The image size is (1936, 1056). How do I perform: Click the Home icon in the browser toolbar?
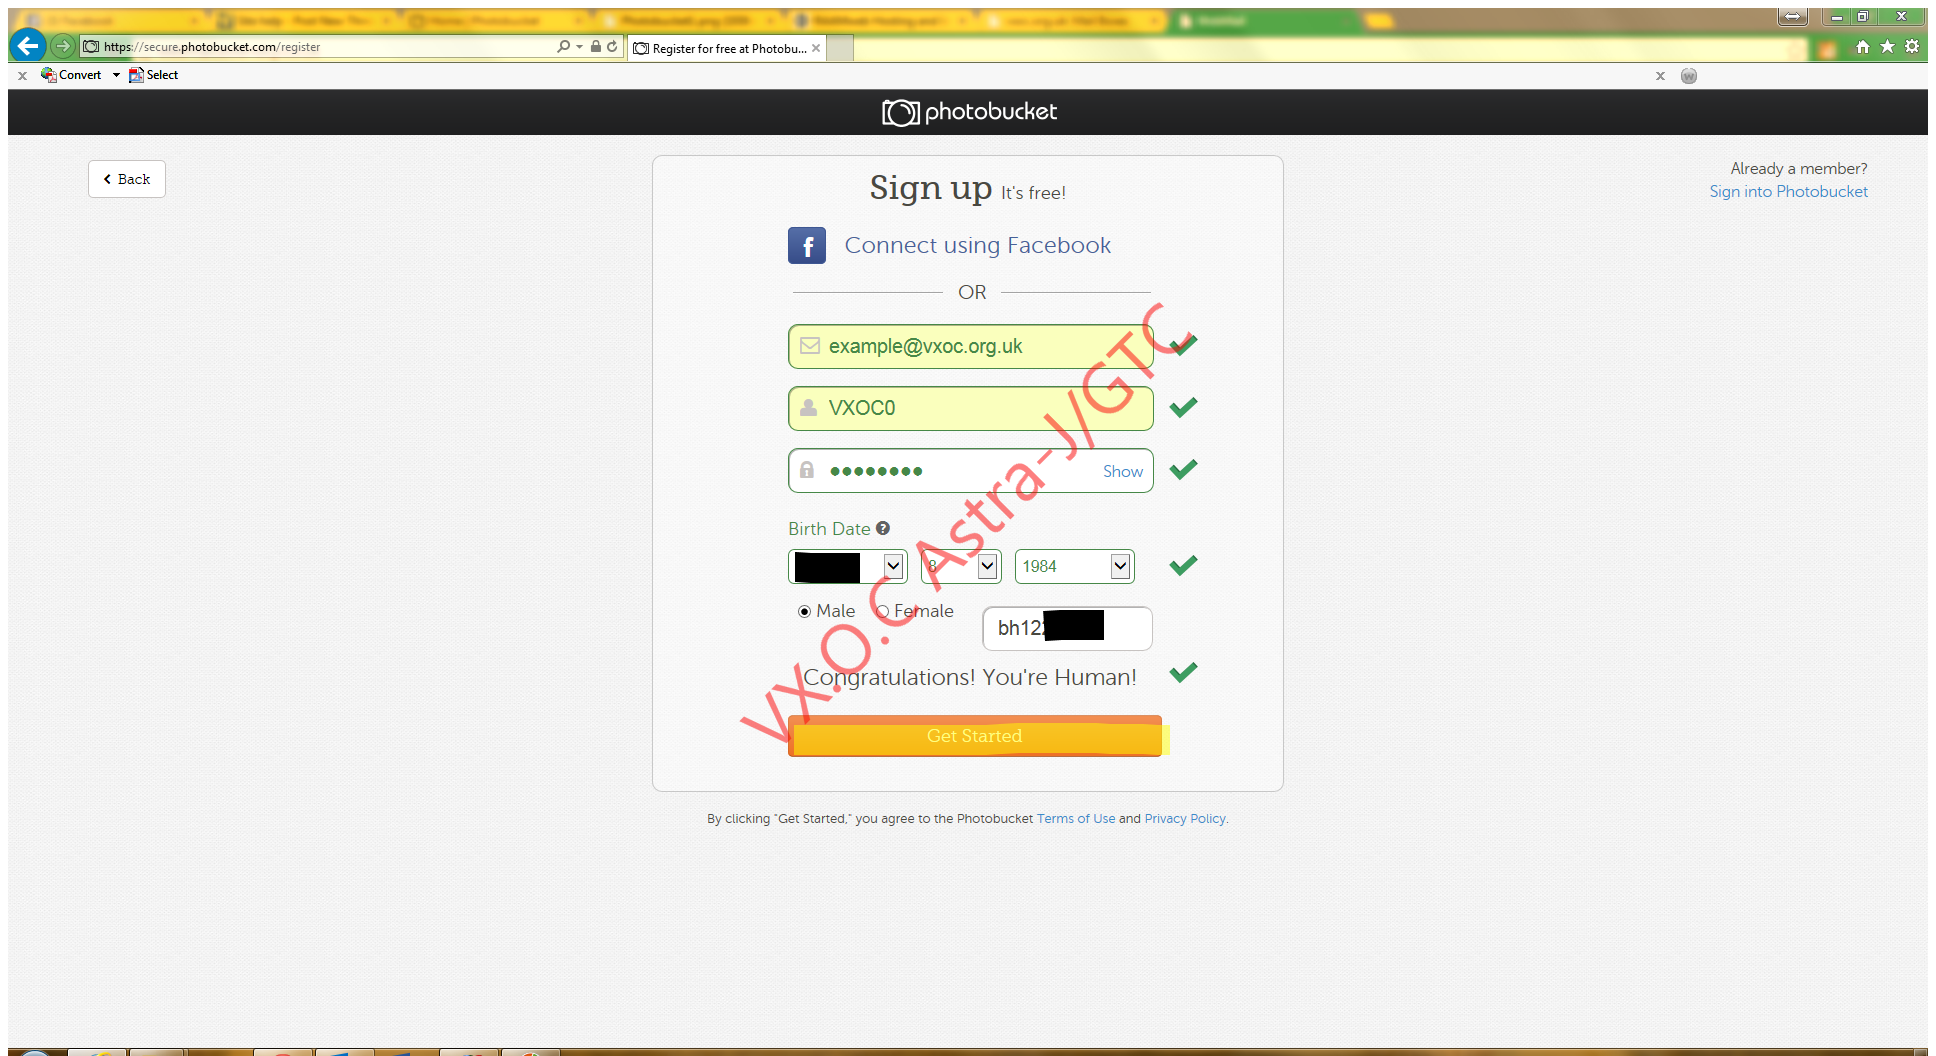1862,46
